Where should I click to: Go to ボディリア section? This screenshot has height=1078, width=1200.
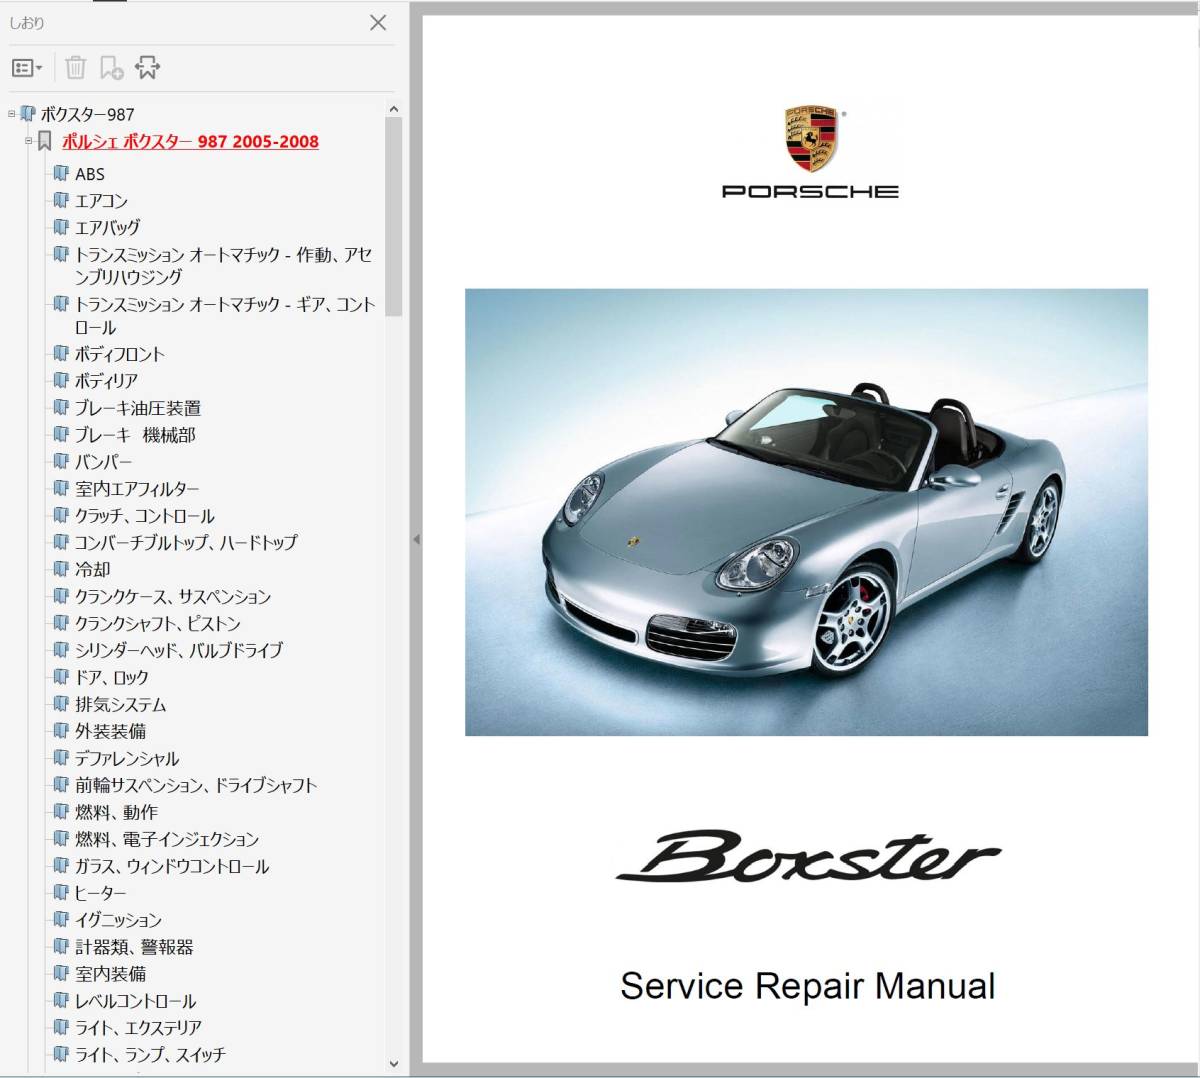[106, 381]
